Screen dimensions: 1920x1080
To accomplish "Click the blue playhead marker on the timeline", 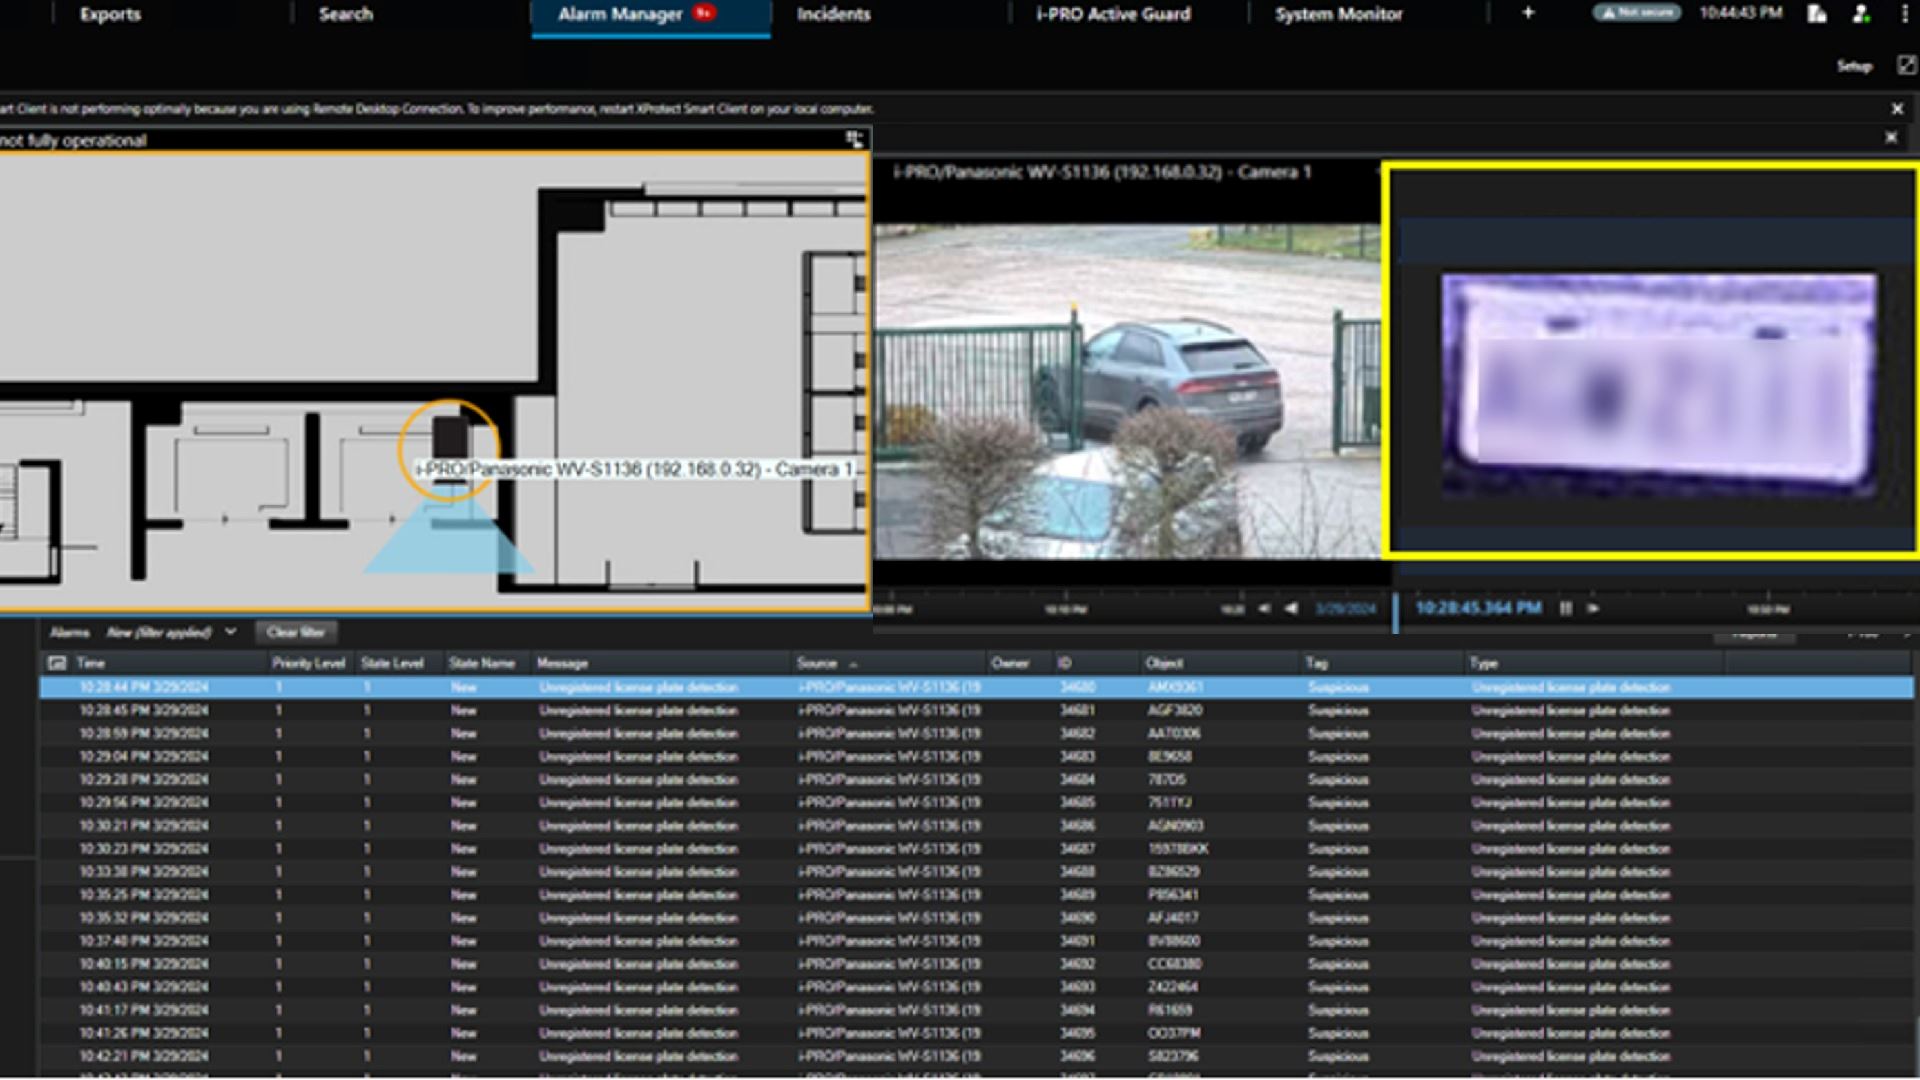I will point(1396,612).
